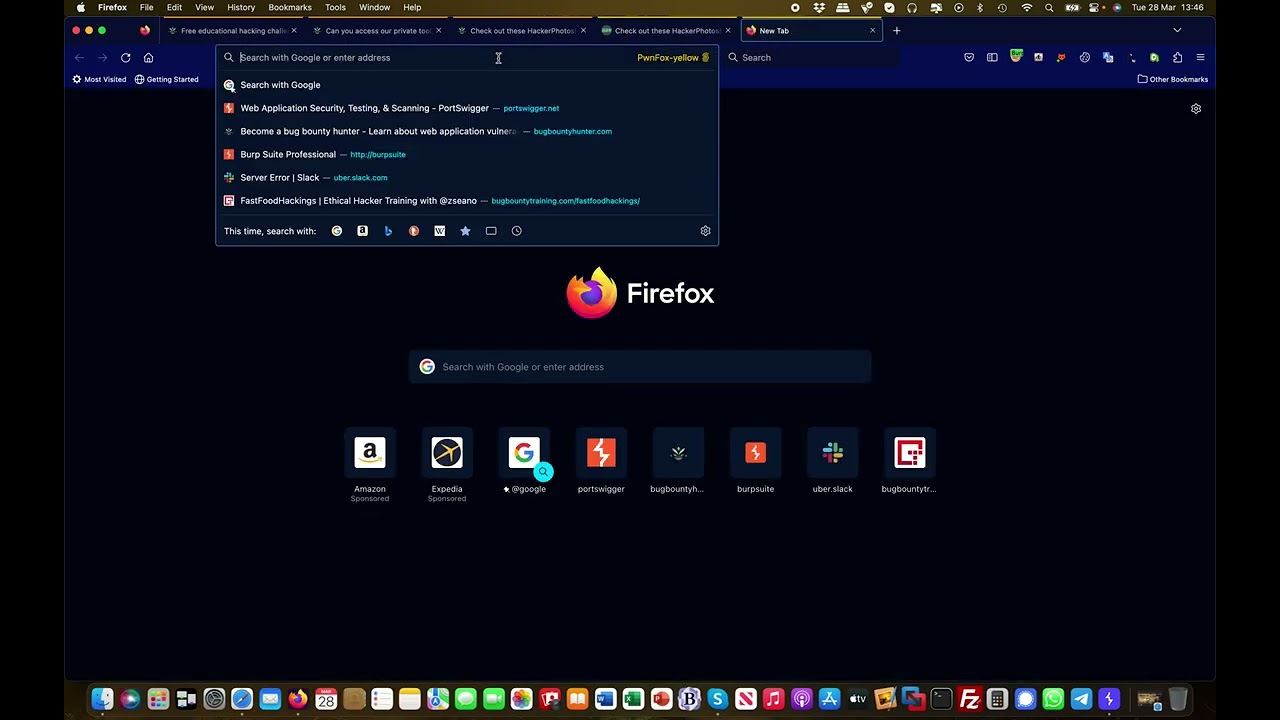Click the back navigation arrow
Screen dimensions: 1280x720
point(79,57)
